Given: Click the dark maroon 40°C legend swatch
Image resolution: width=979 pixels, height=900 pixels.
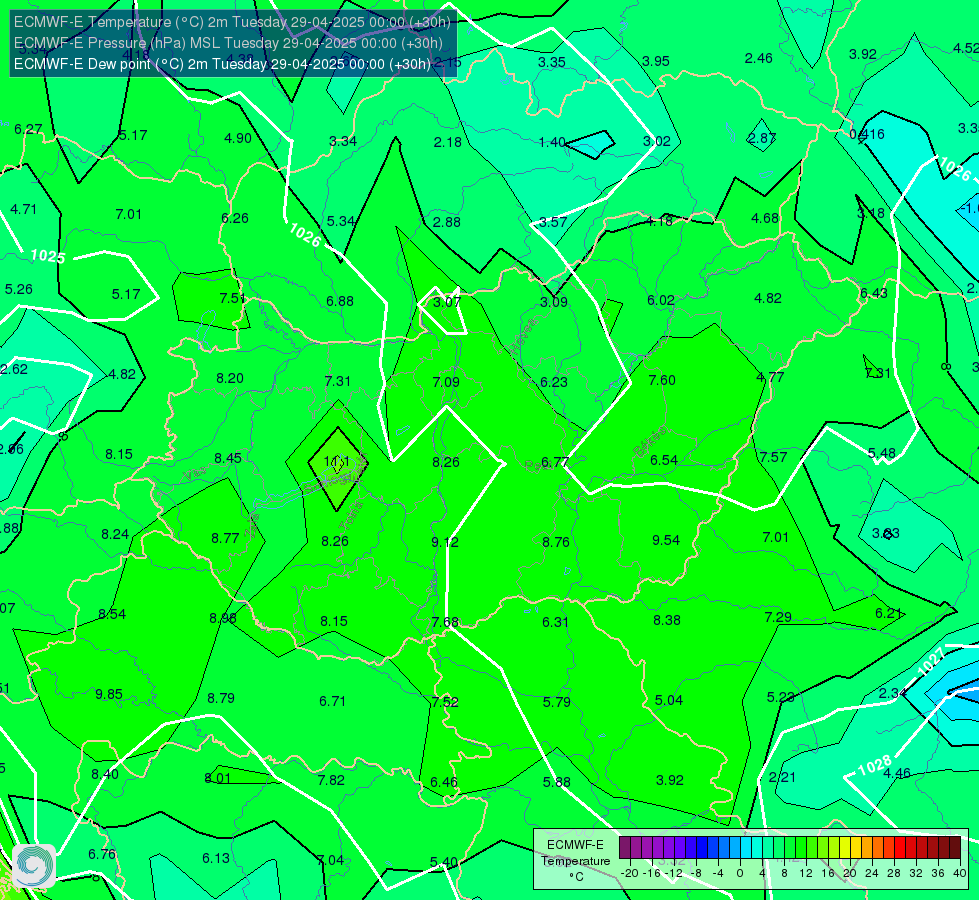Looking at the screenshot, I should (x=955, y=848).
